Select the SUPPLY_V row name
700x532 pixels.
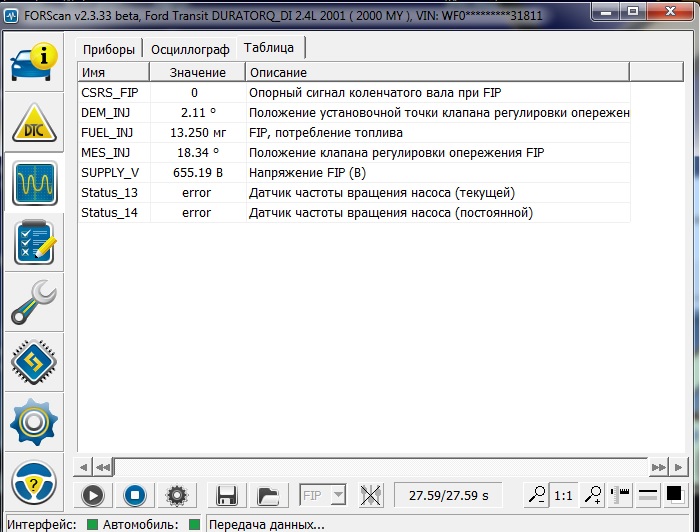[110, 173]
